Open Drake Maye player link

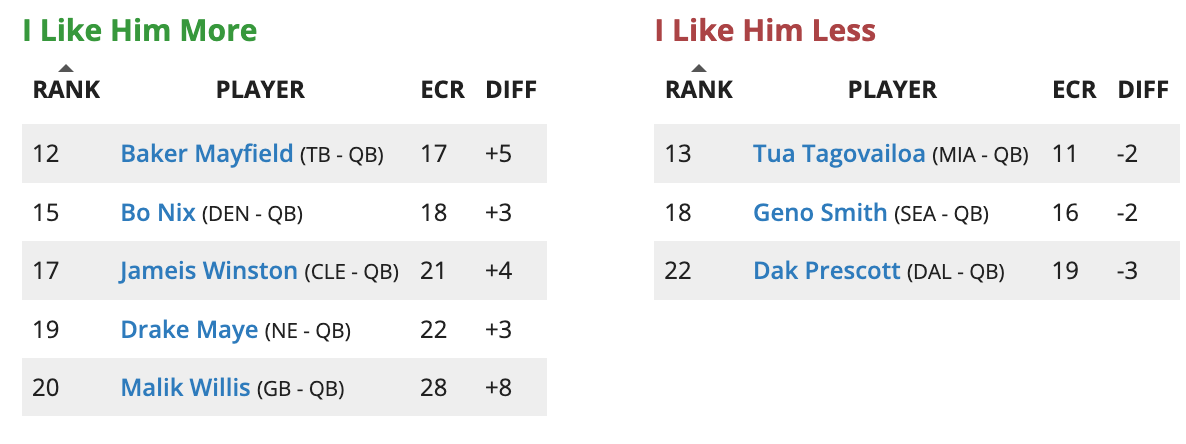[x=189, y=330]
